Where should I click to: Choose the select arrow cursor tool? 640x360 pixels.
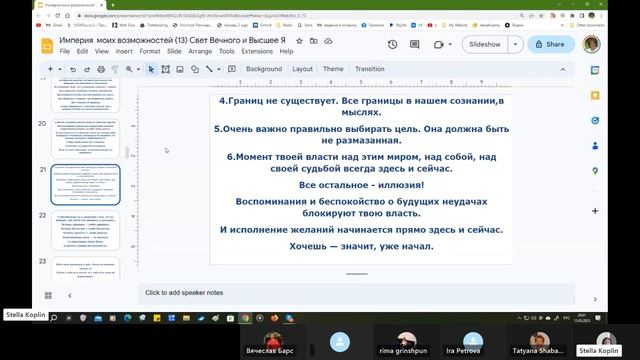tap(151, 69)
